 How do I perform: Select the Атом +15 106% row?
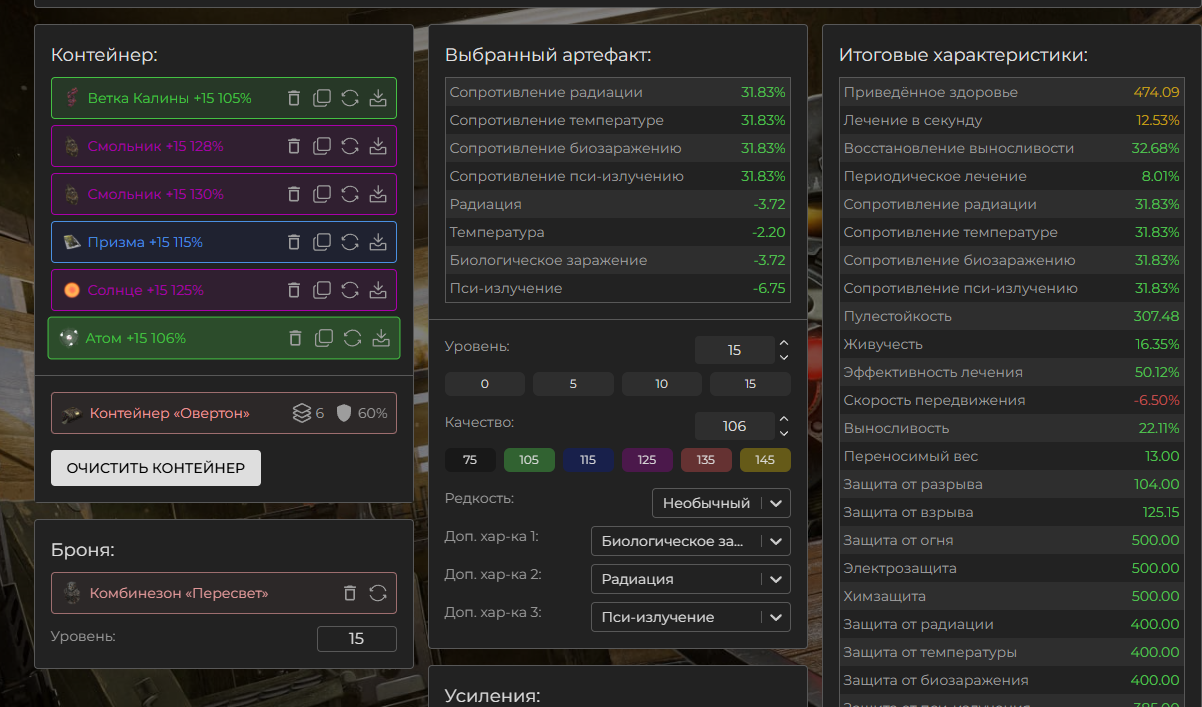pyautogui.click(x=224, y=338)
